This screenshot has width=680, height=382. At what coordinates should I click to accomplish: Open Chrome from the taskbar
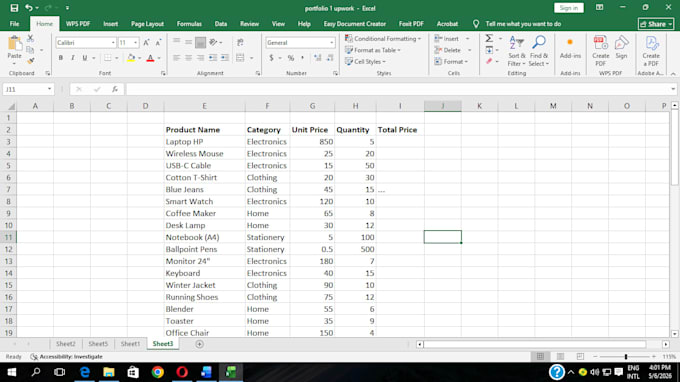(x=158, y=372)
